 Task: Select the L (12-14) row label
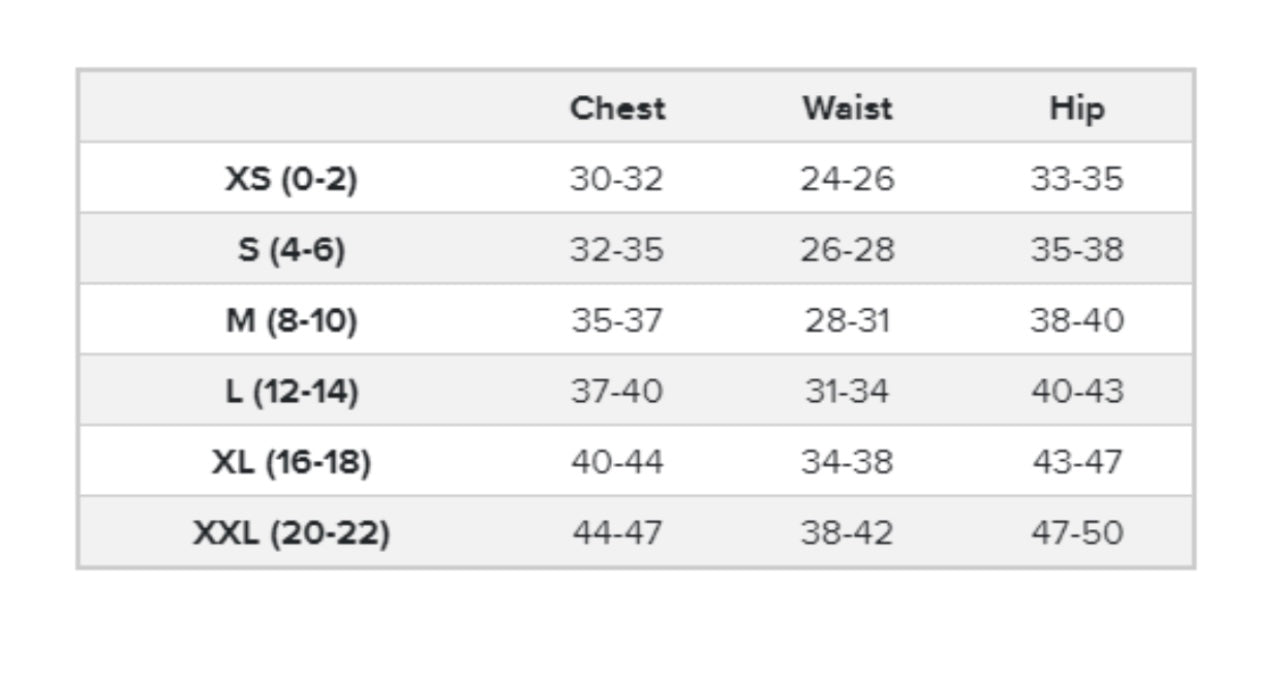(x=291, y=391)
